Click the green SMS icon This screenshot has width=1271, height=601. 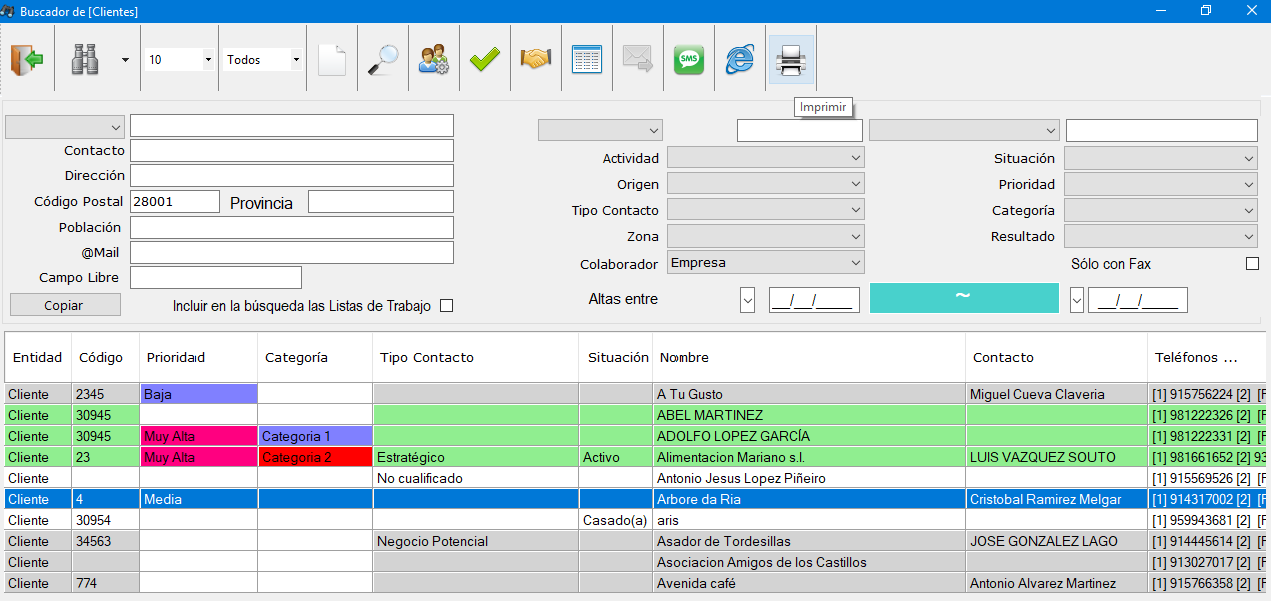click(689, 60)
